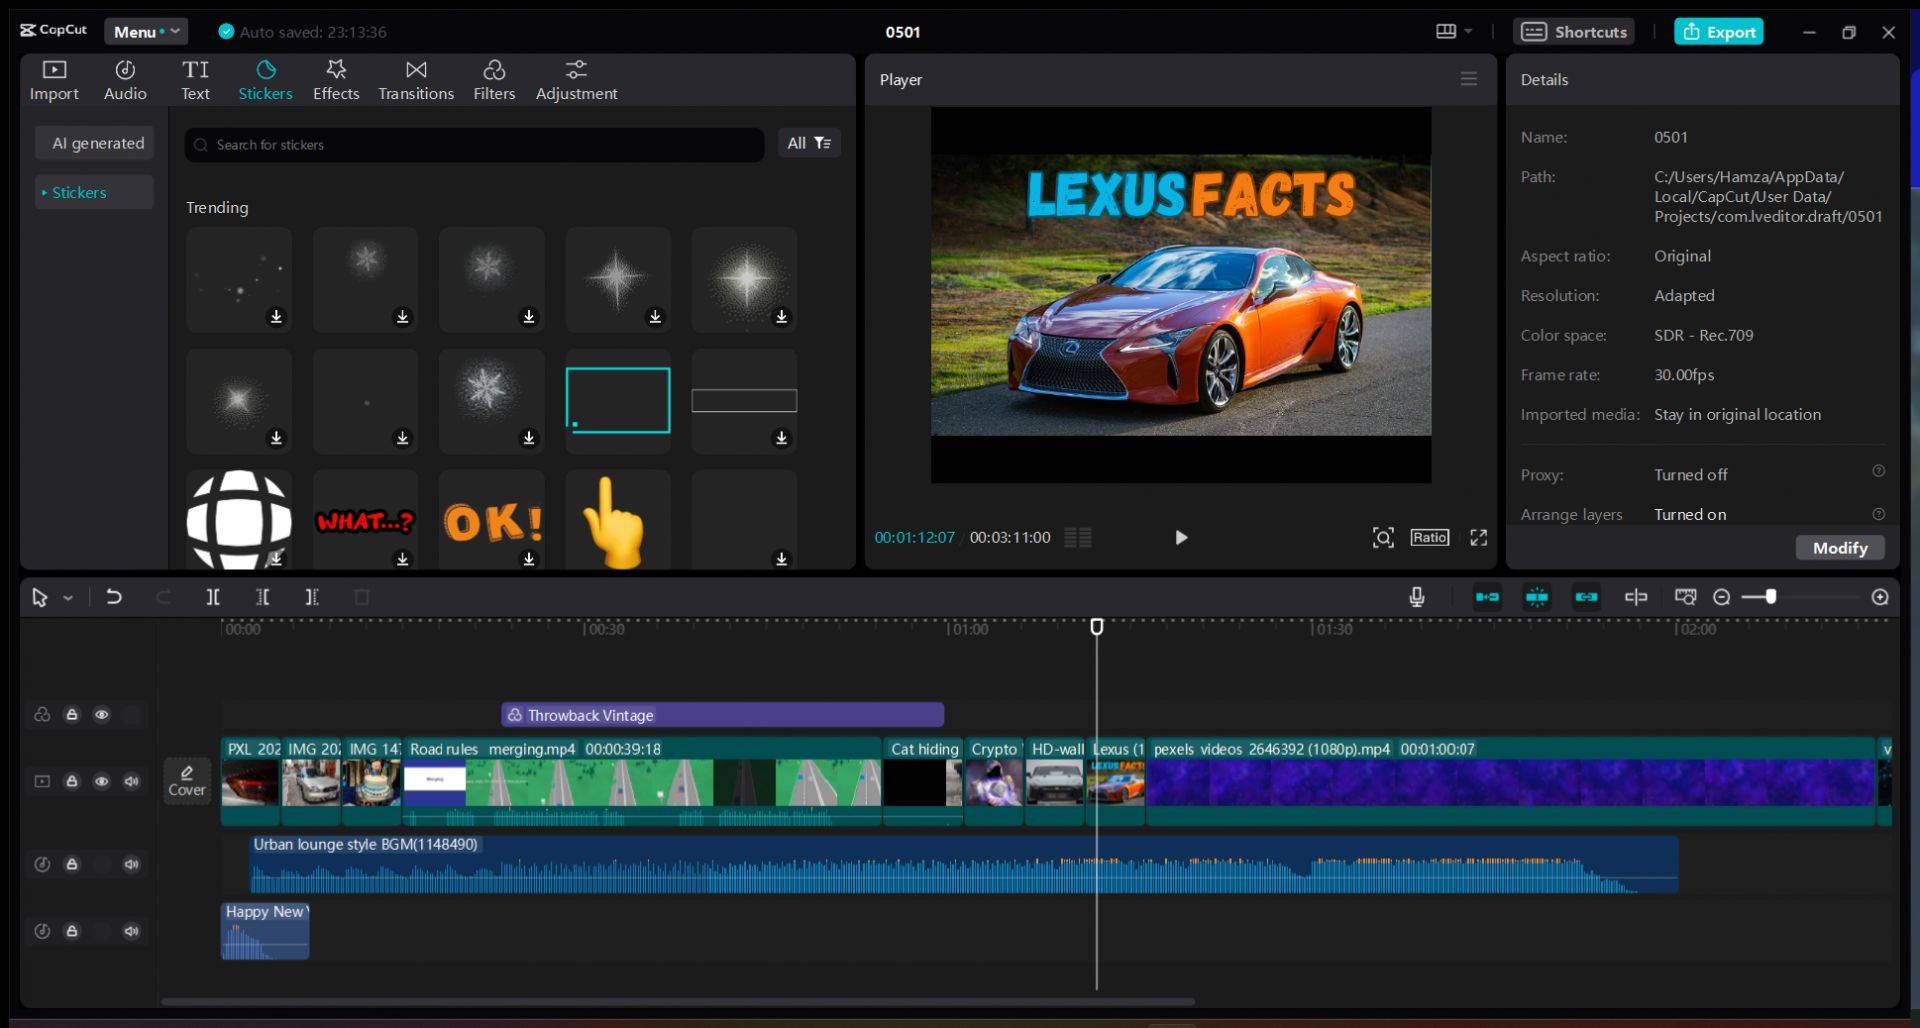Expand the selection tool mode arrow
1920x1028 pixels.
(68, 598)
